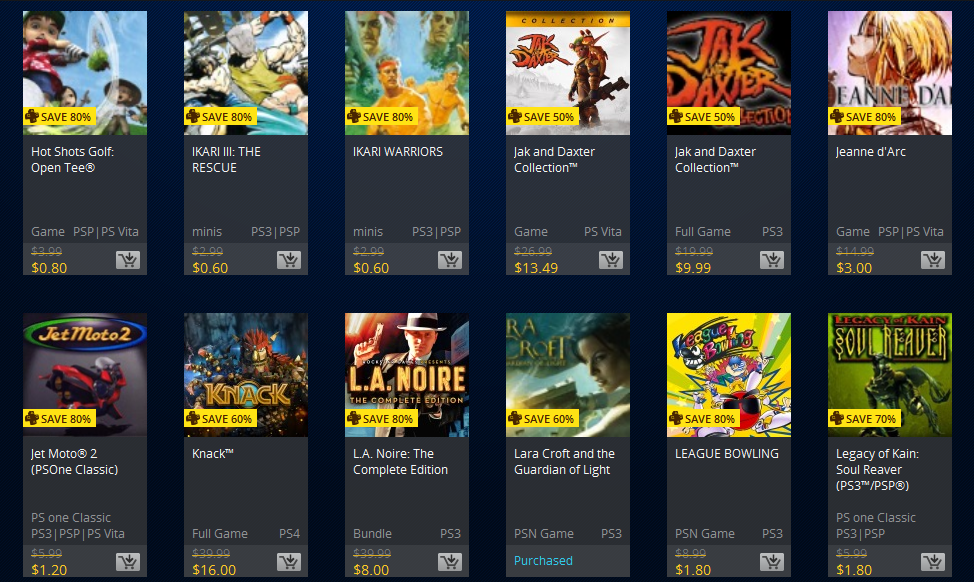Viewport: 974px width, 582px height.
Task: Add PS3 Jak and Daxter Collection to cart
Action: [x=771, y=260]
